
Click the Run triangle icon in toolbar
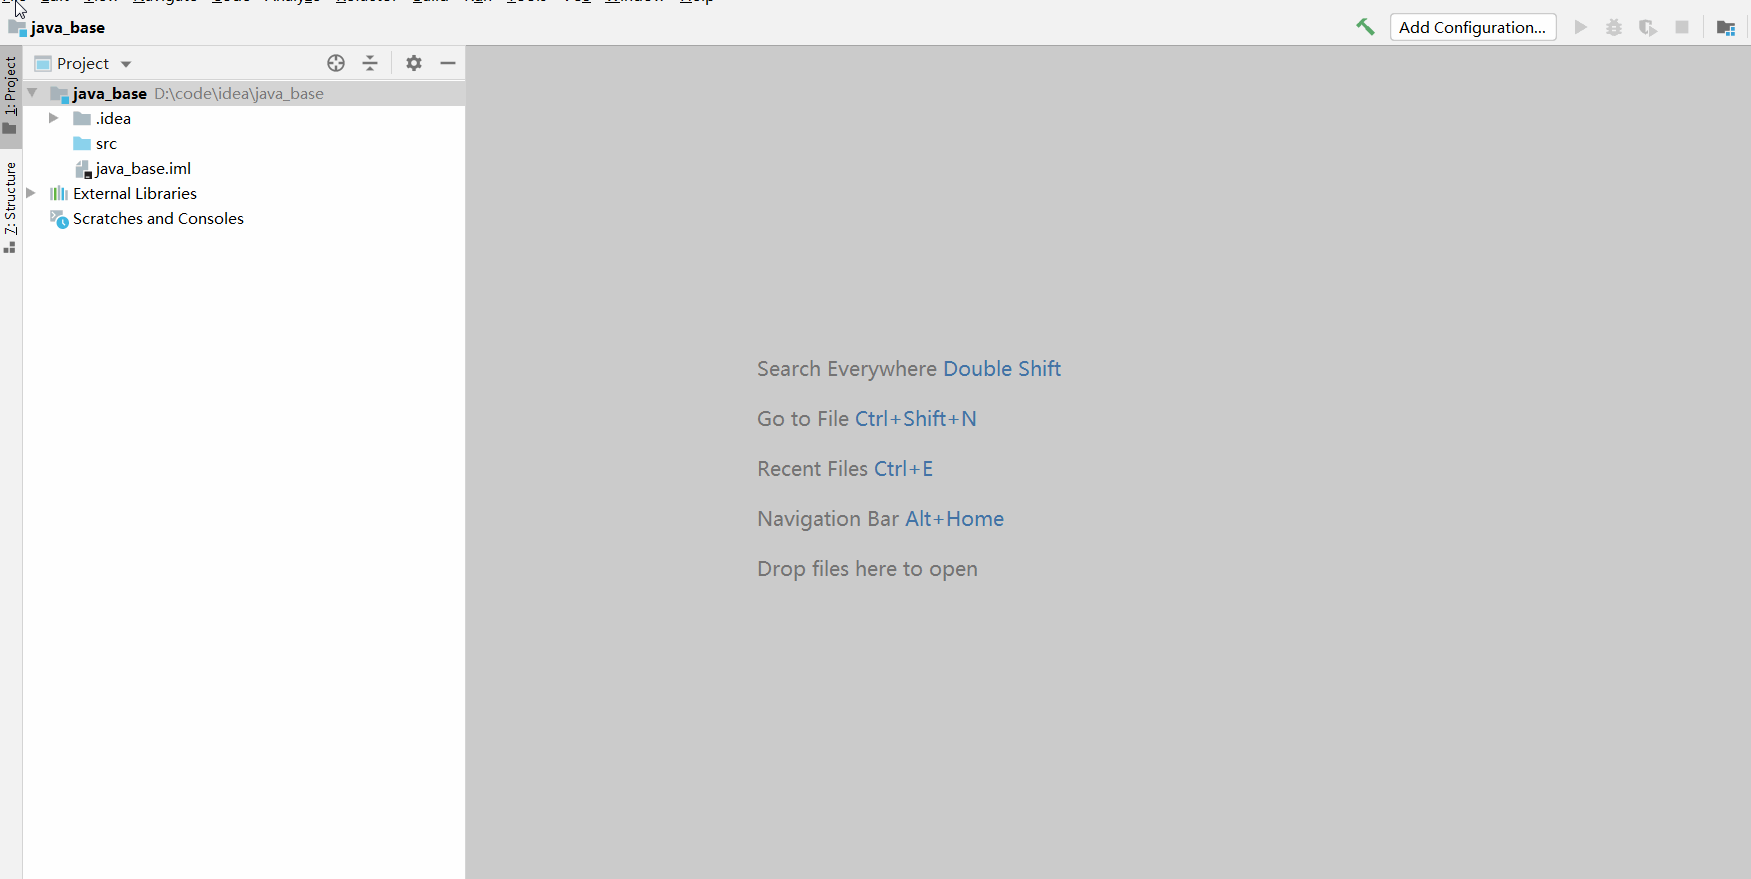click(x=1581, y=27)
